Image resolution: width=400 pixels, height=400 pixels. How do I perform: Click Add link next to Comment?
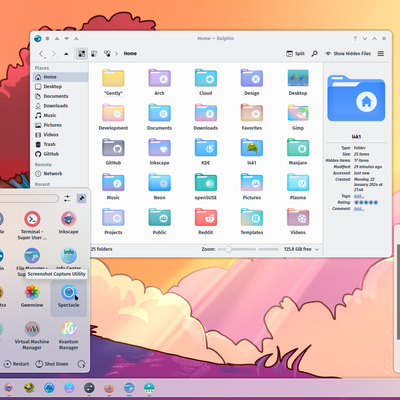359,209
